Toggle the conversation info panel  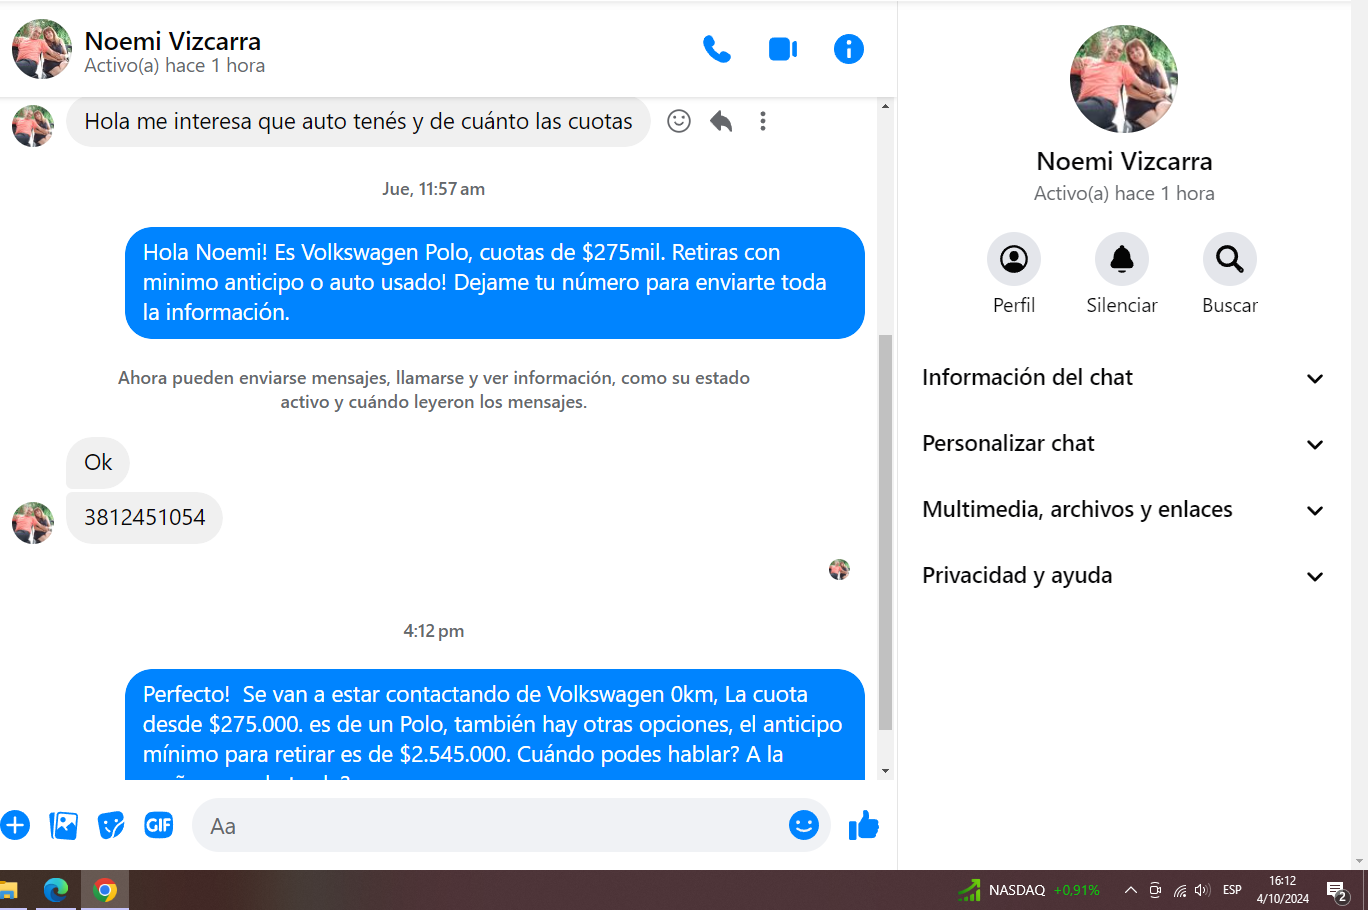tap(848, 49)
